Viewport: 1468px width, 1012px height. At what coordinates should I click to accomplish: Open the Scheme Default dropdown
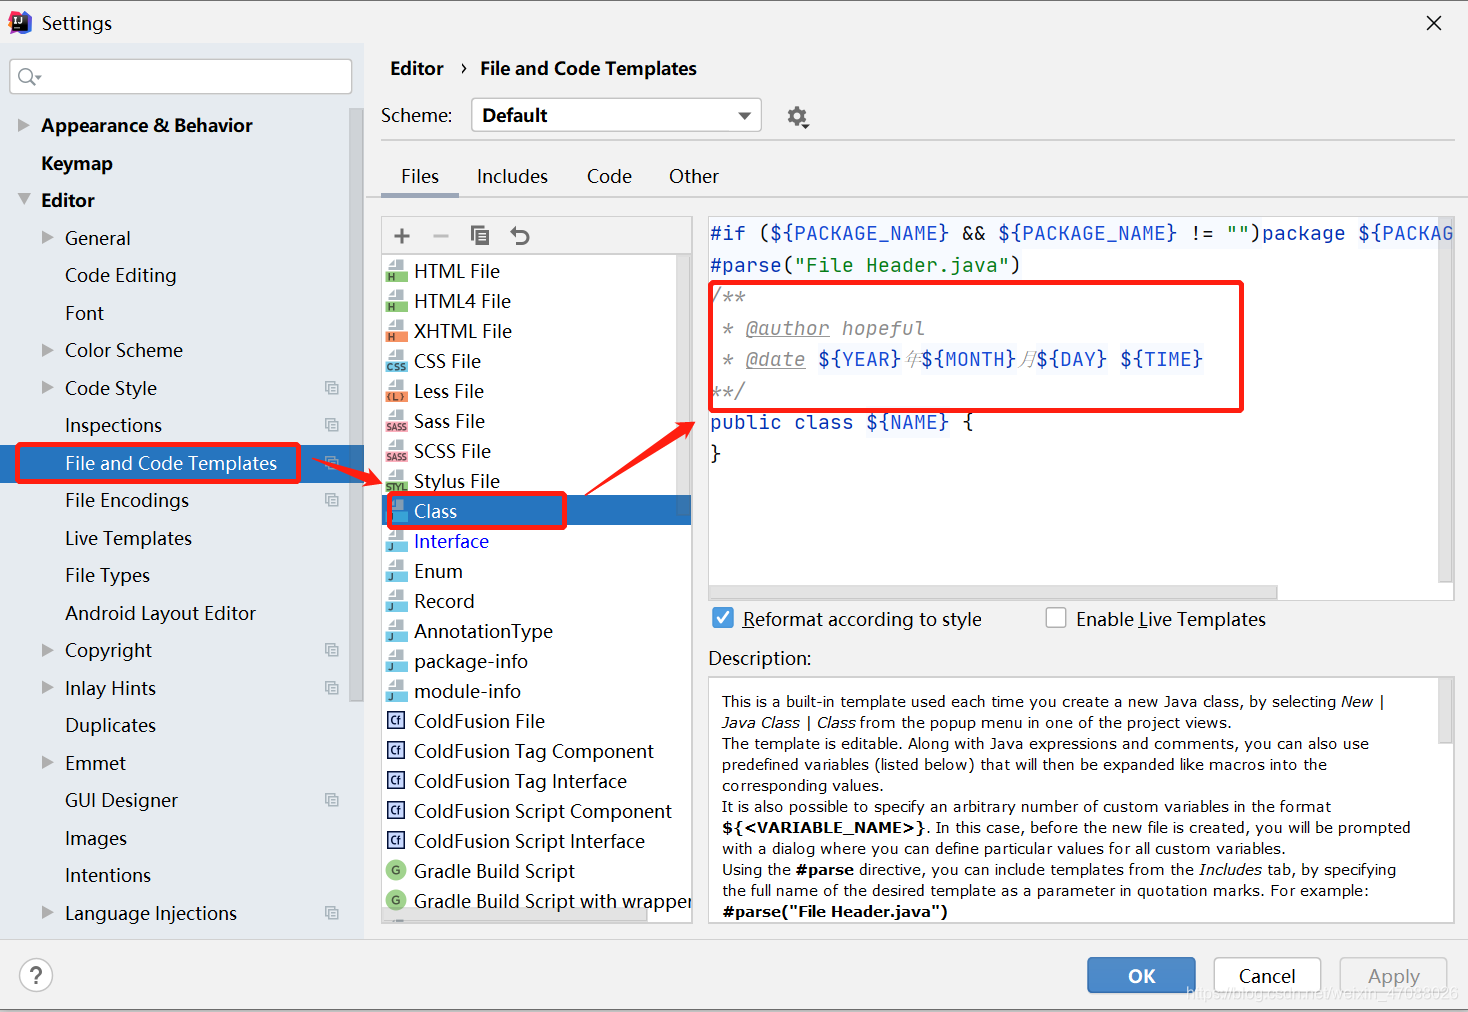coord(616,115)
